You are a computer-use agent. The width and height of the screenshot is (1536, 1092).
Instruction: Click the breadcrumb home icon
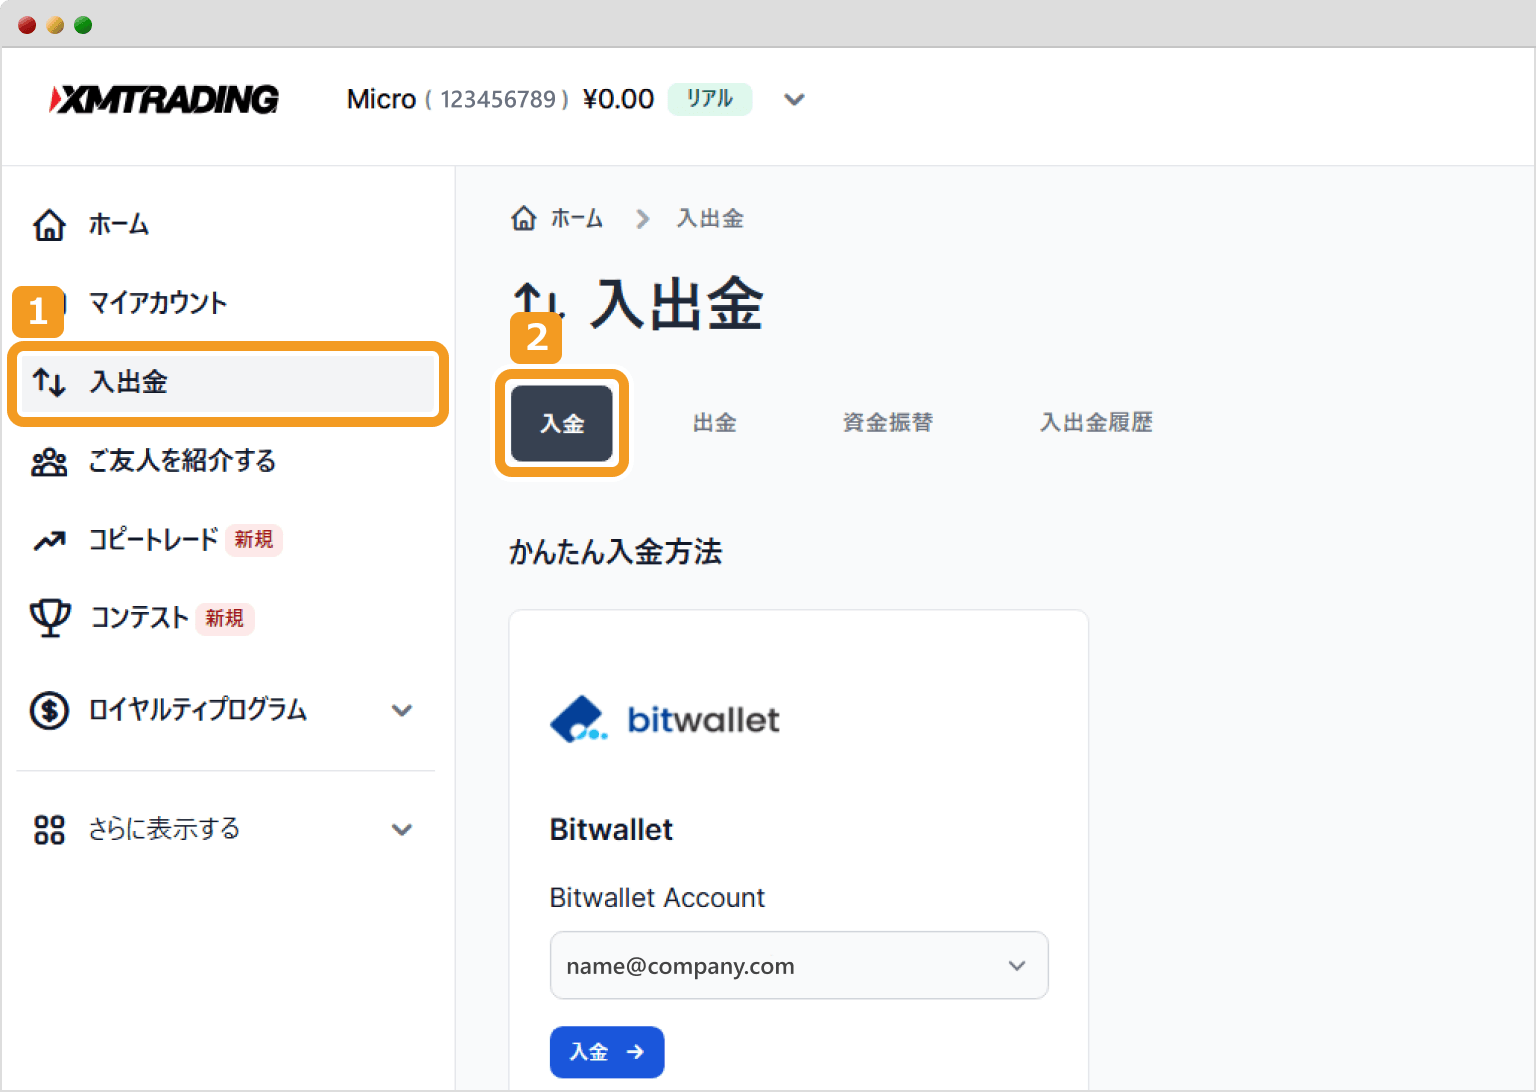click(x=524, y=218)
